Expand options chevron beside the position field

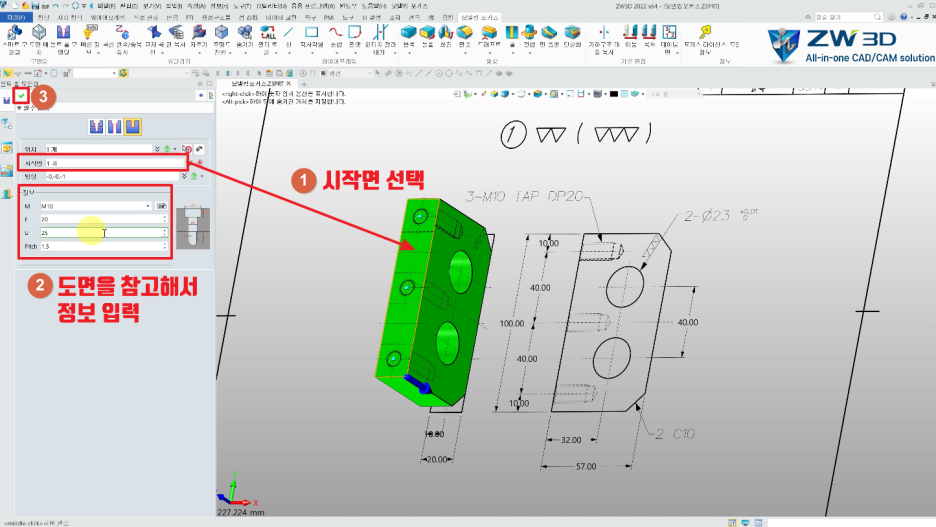(x=157, y=149)
